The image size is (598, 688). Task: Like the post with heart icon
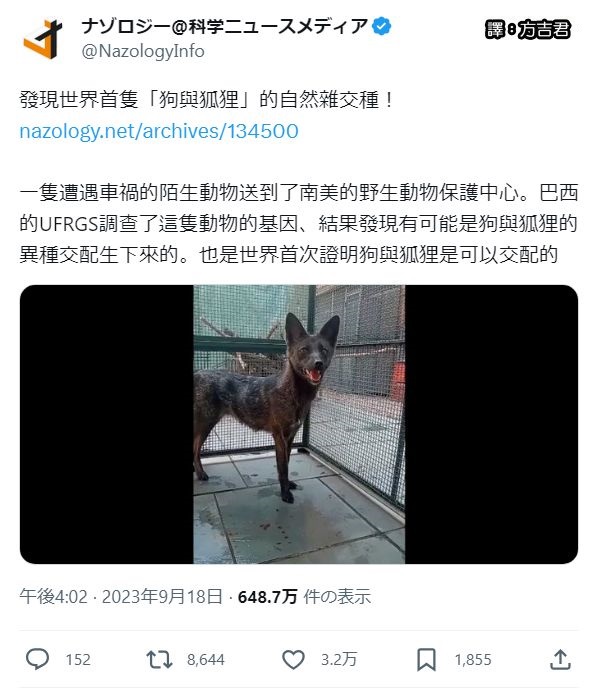coord(293,659)
